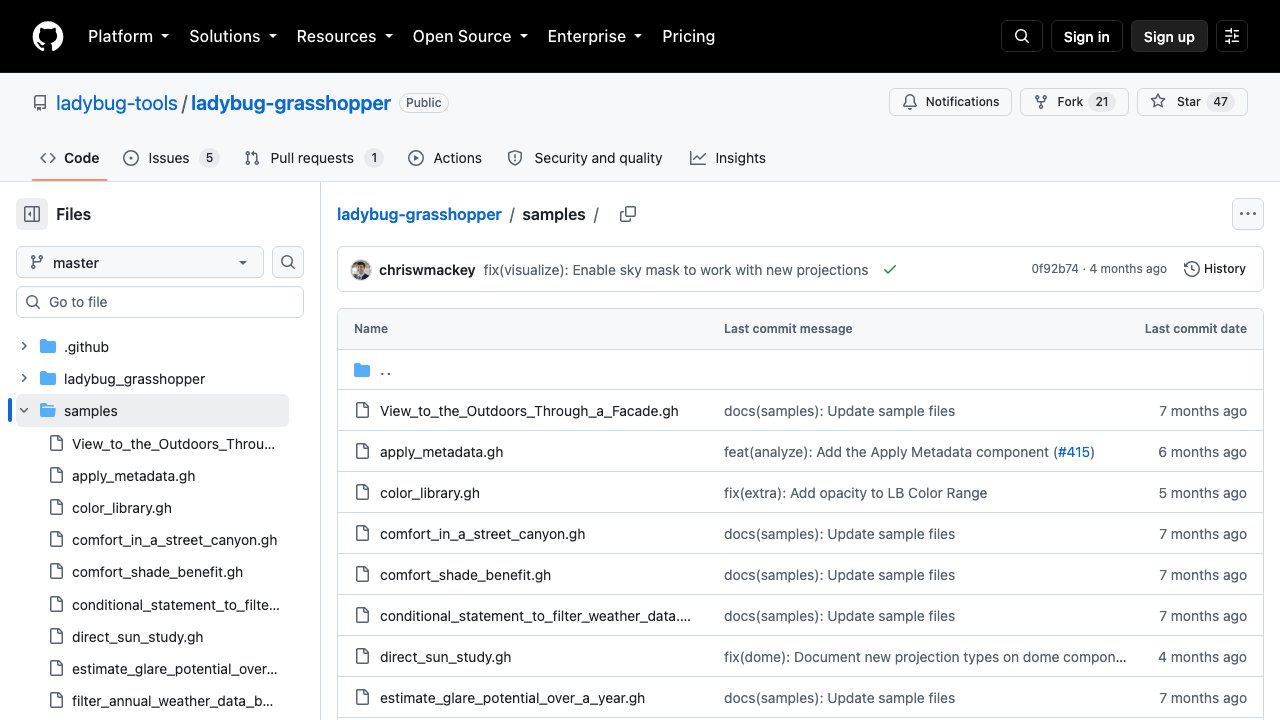Open the master branch dropdown
The image size is (1280, 720).
coord(140,262)
